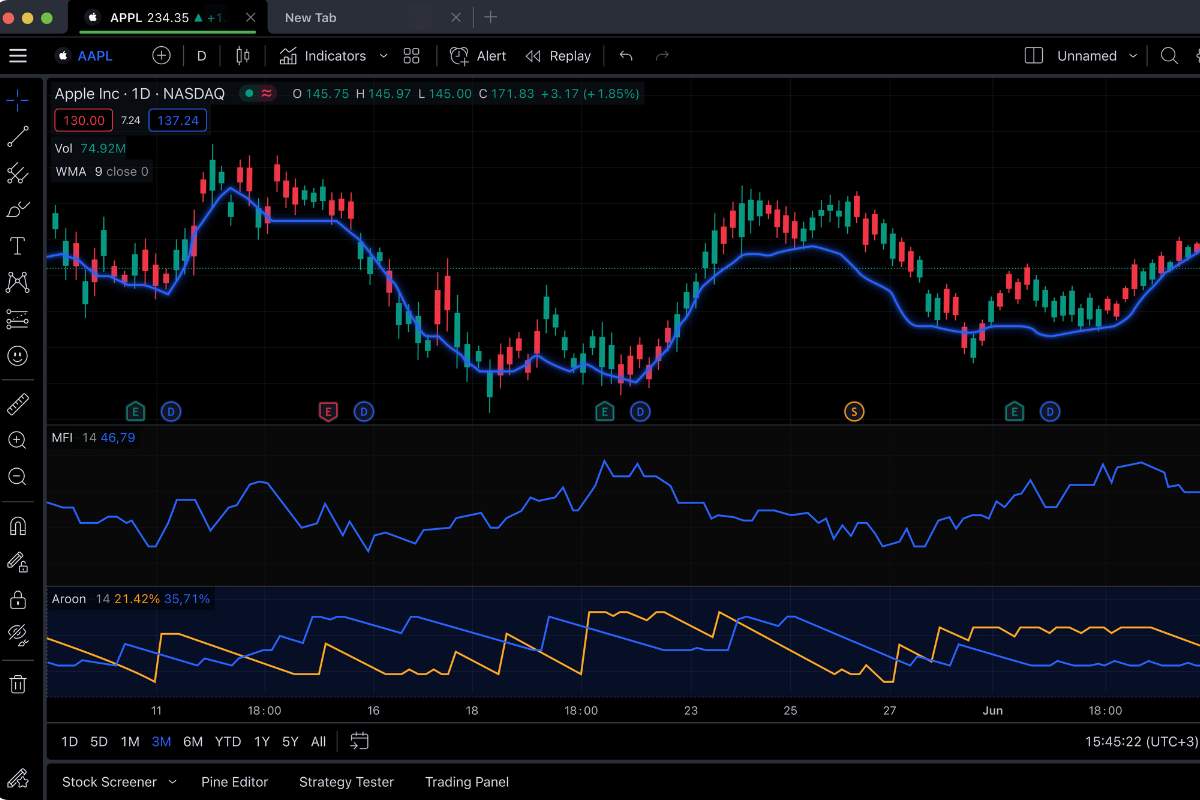
Task: Open the go to date calendar
Action: tap(360, 741)
